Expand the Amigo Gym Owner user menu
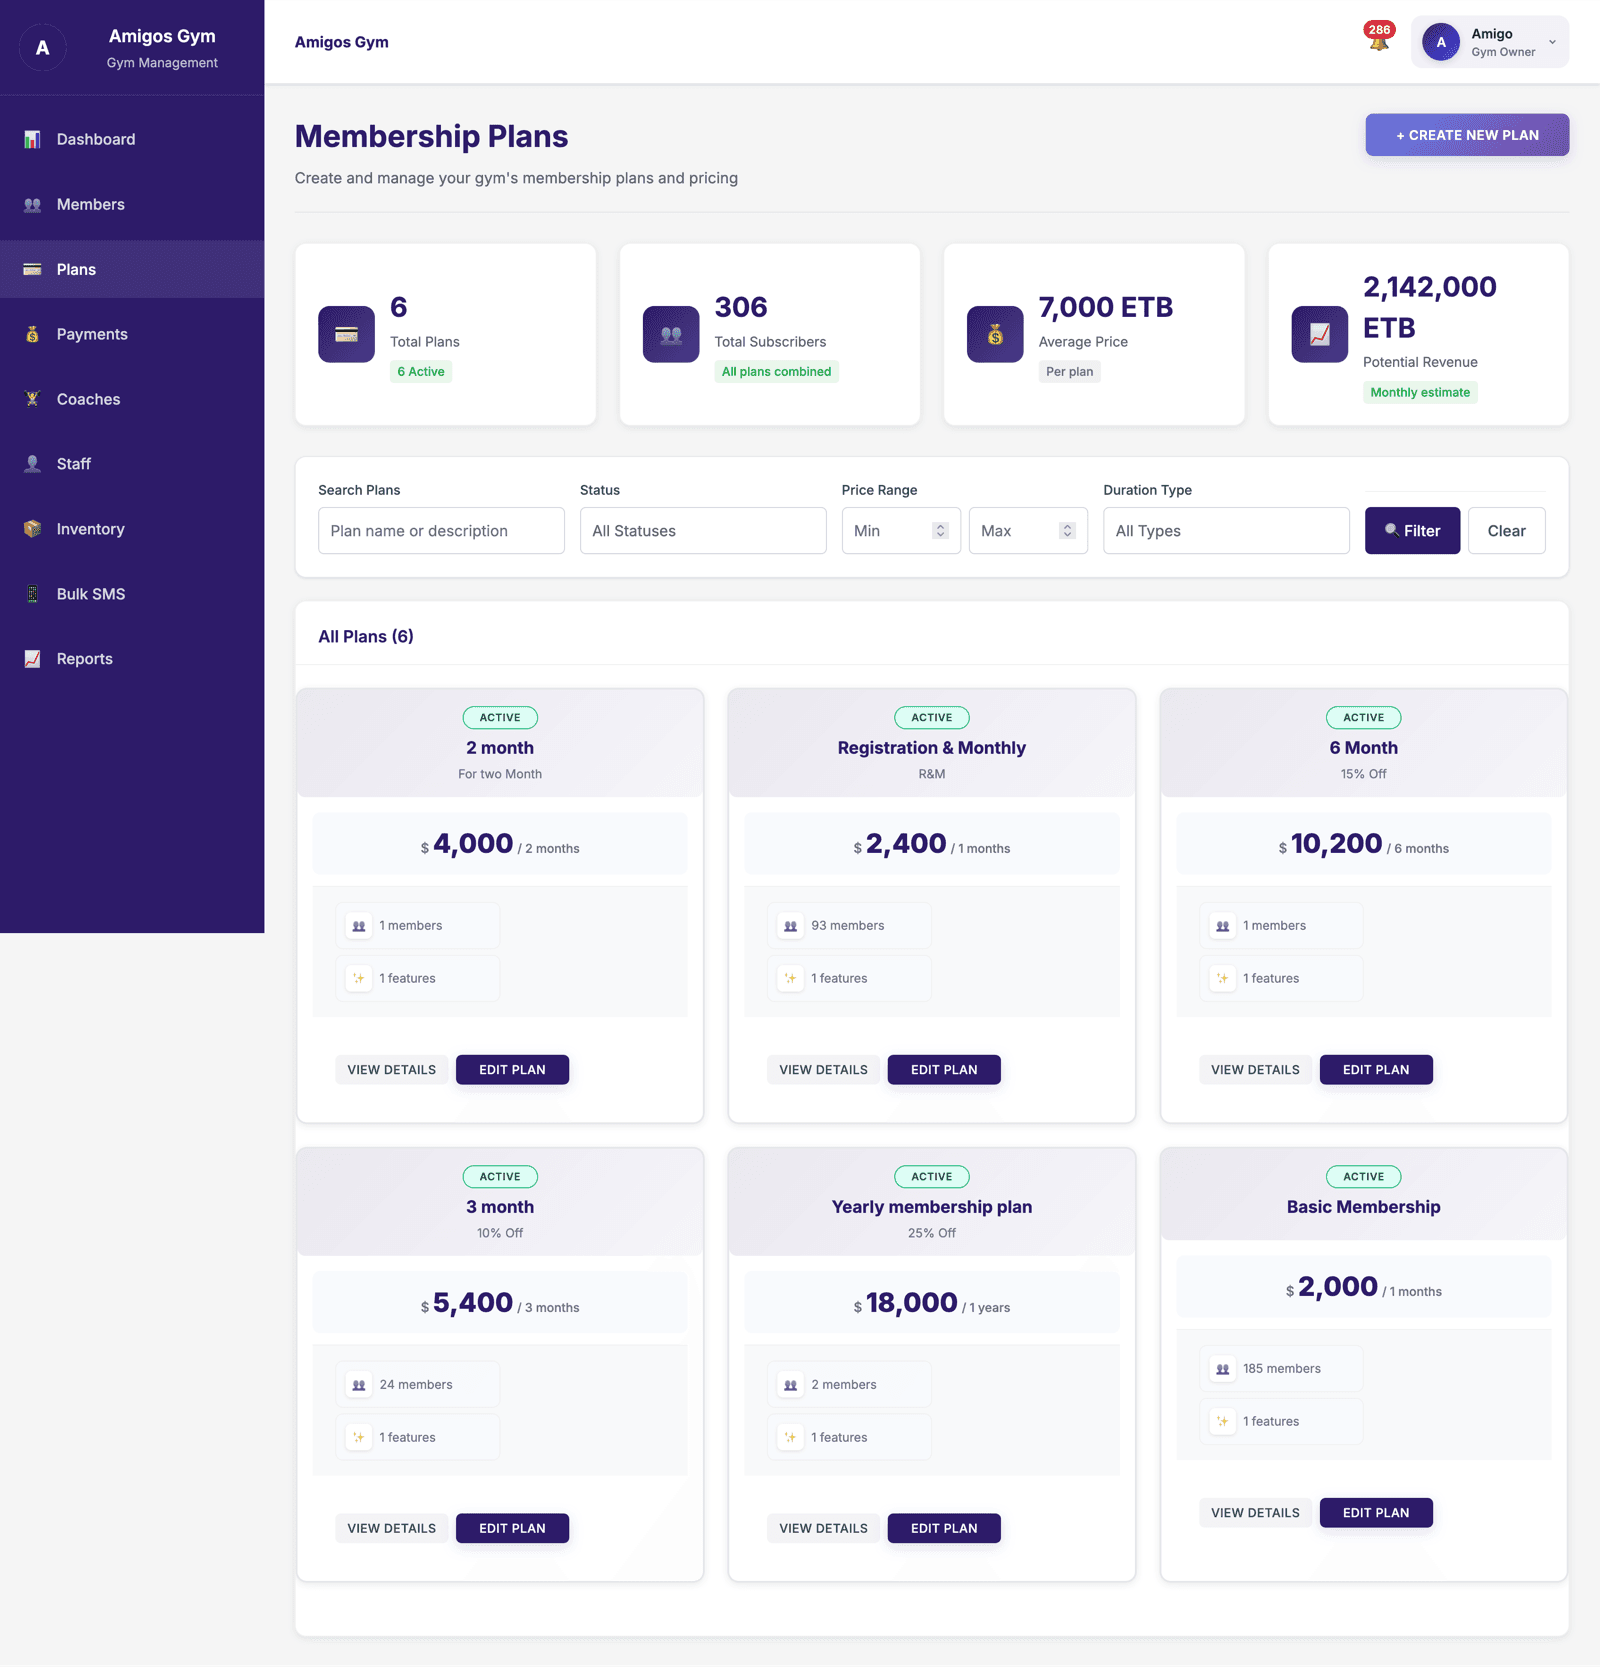 (1489, 42)
